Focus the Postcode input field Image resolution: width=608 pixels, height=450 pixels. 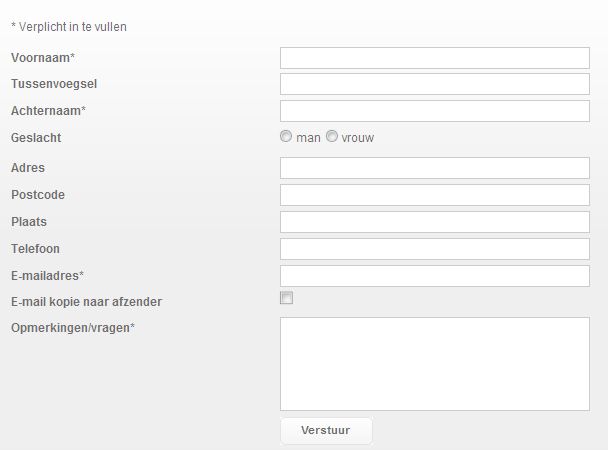coord(435,195)
